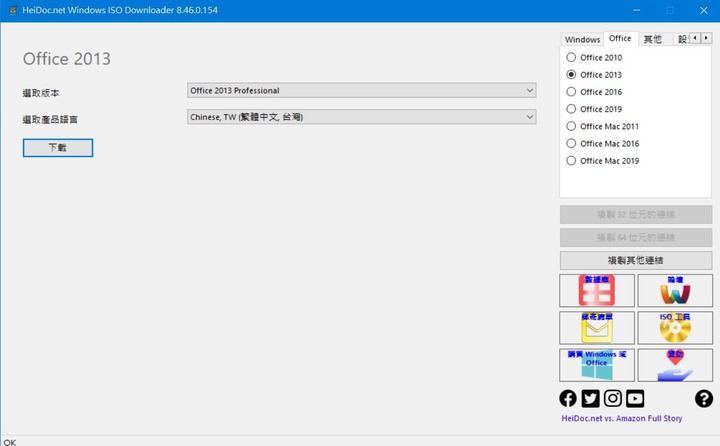Click the 選取版本 label
The image size is (720, 446).
click(41, 93)
